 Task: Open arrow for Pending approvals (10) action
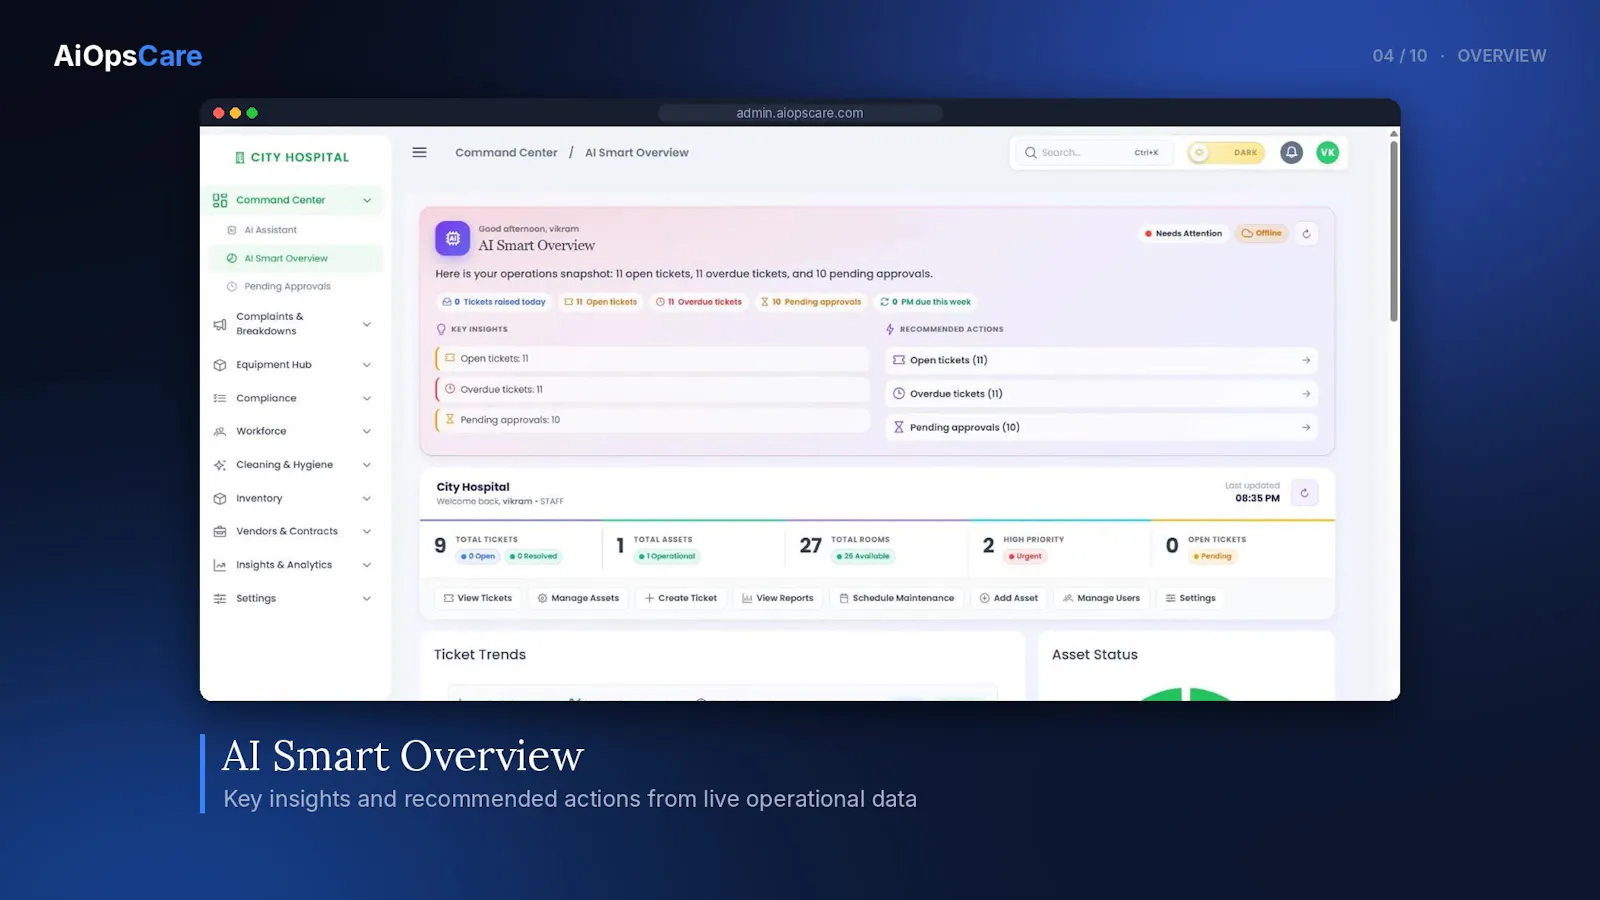click(x=1306, y=427)
